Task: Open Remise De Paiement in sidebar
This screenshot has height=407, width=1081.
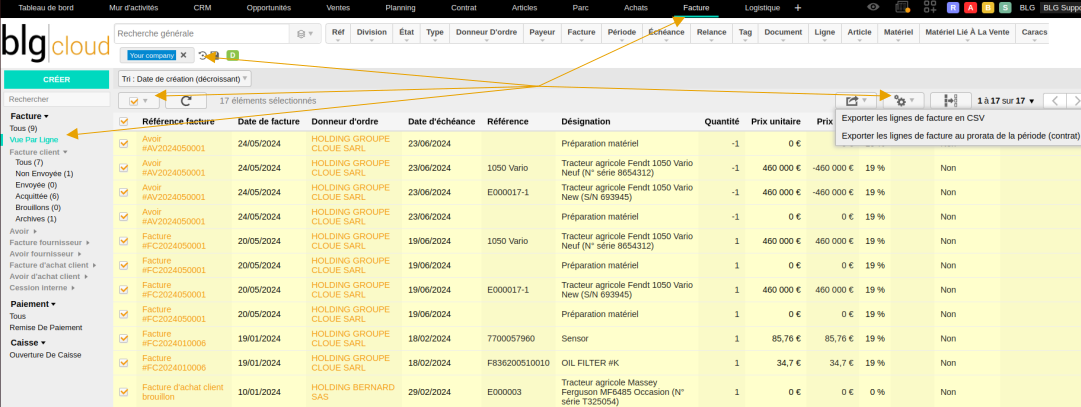Action: coord(46,327)
